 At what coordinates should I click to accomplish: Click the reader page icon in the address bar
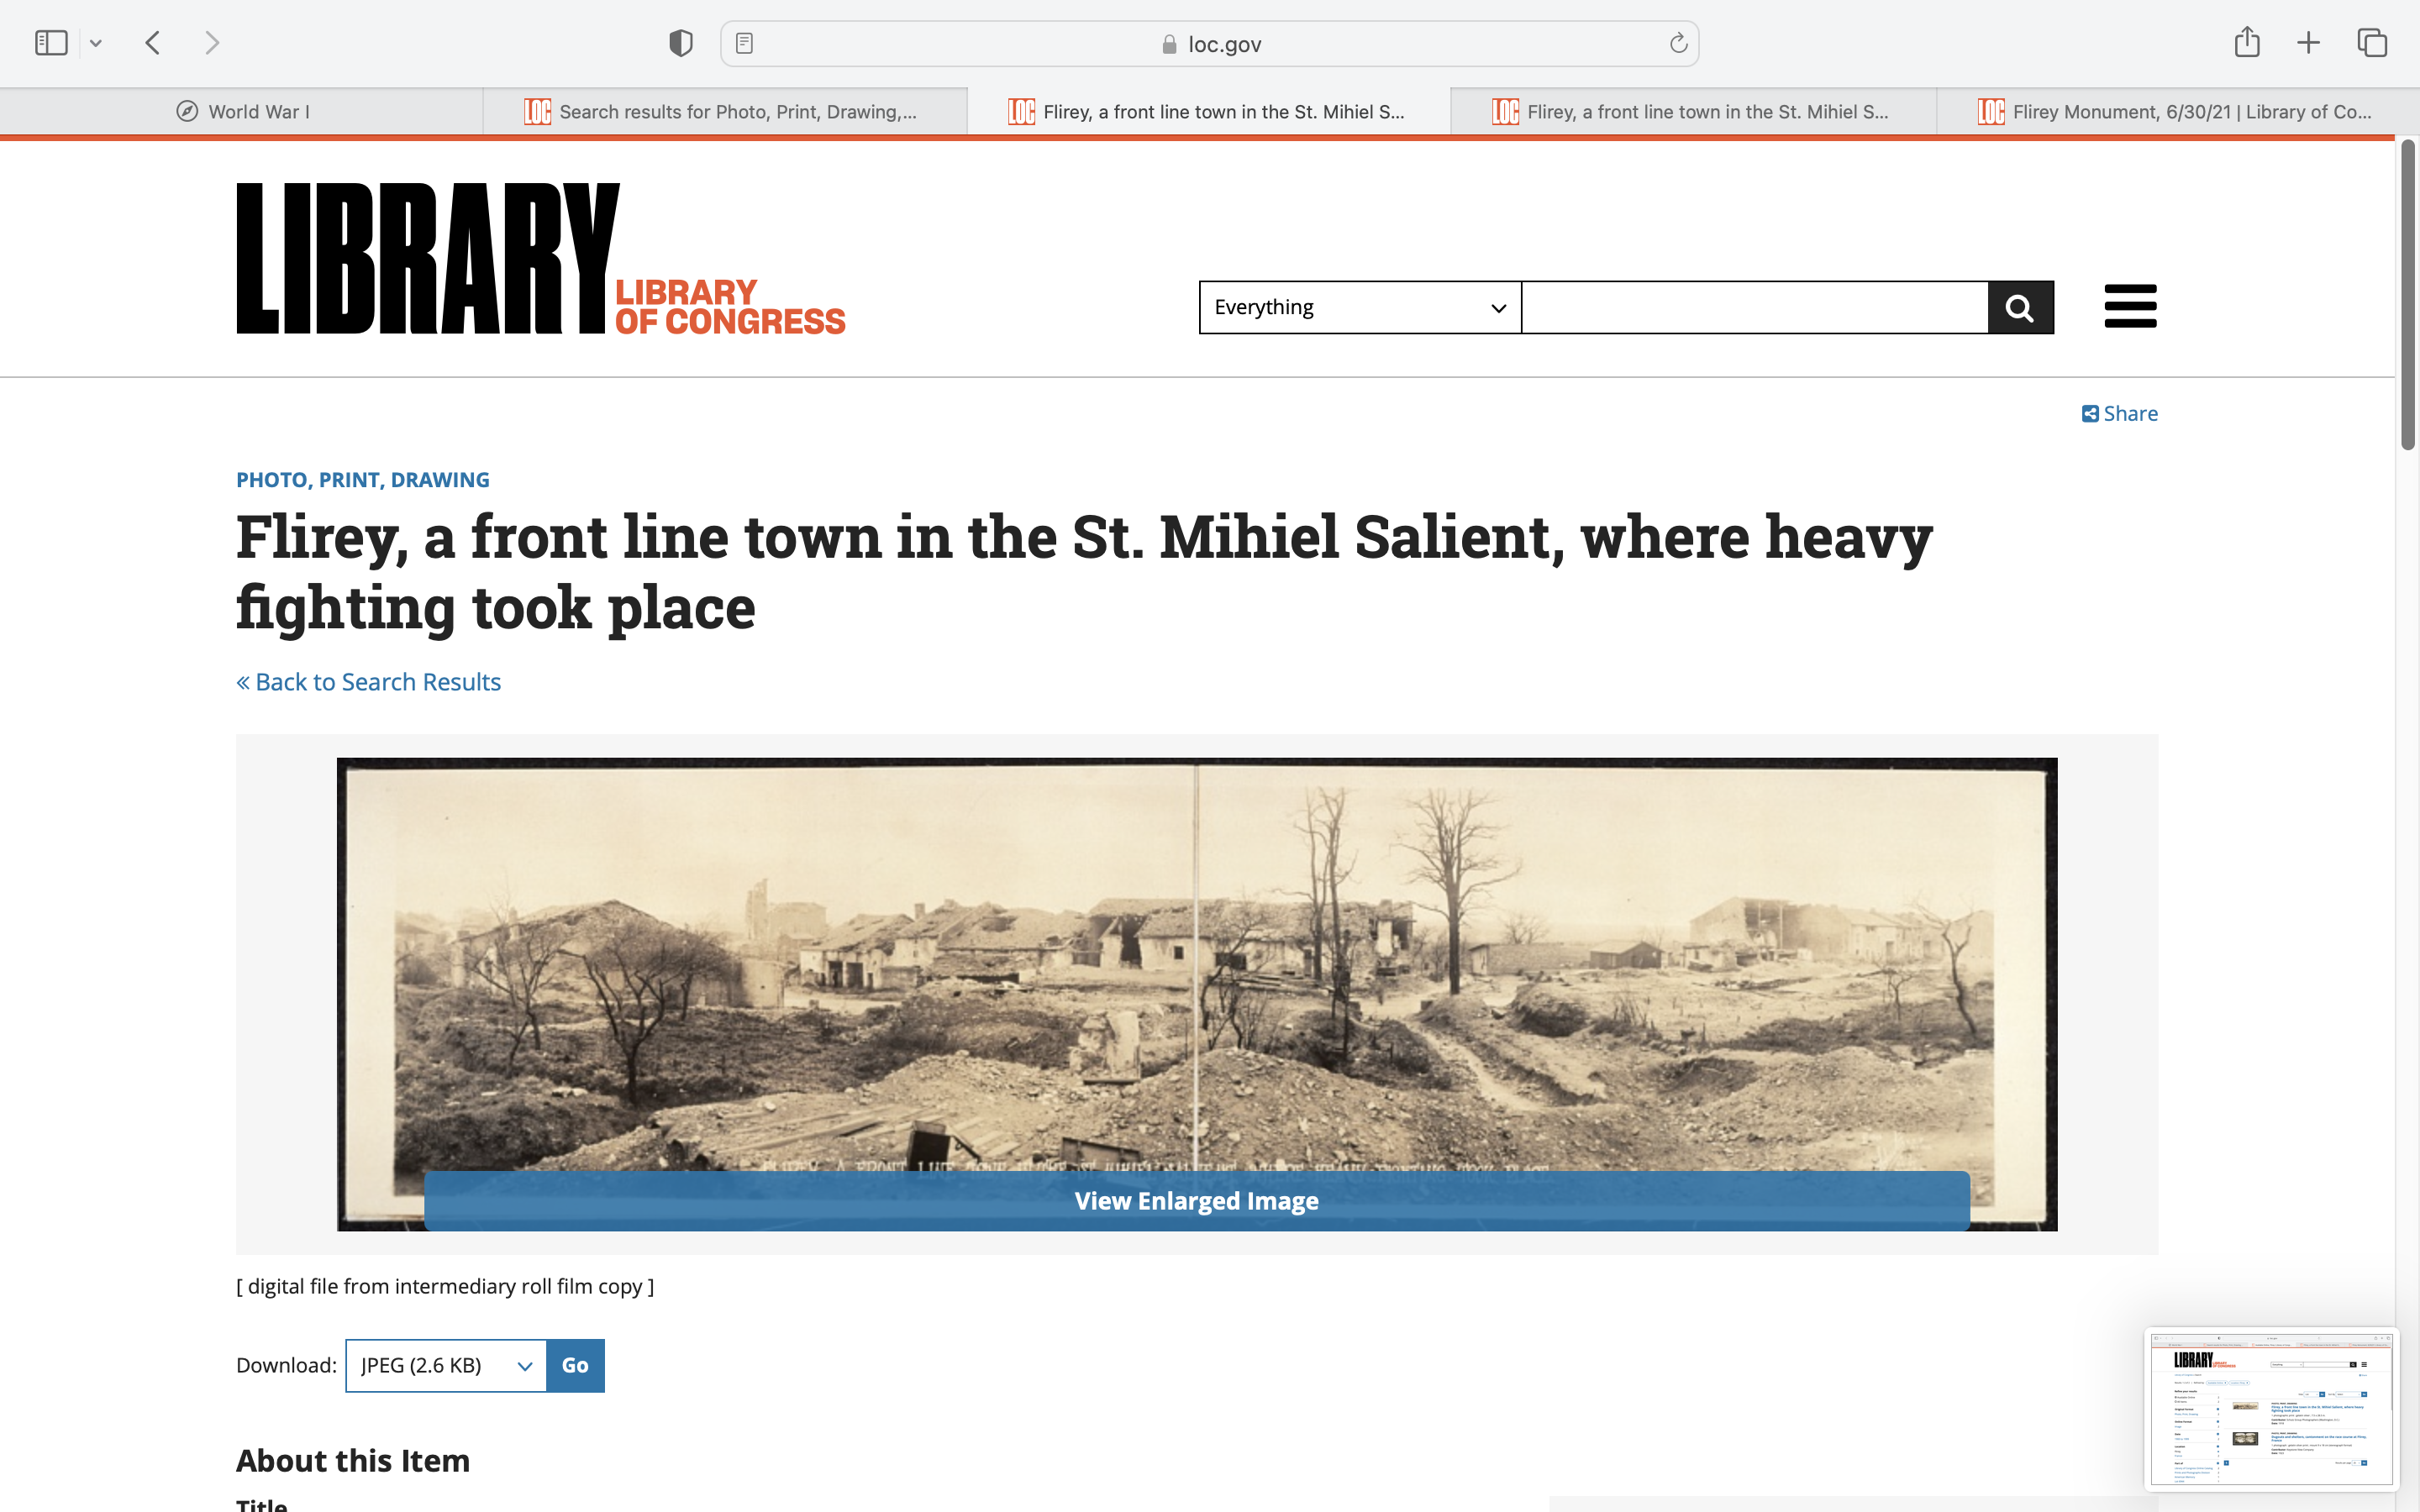(744, 43)
